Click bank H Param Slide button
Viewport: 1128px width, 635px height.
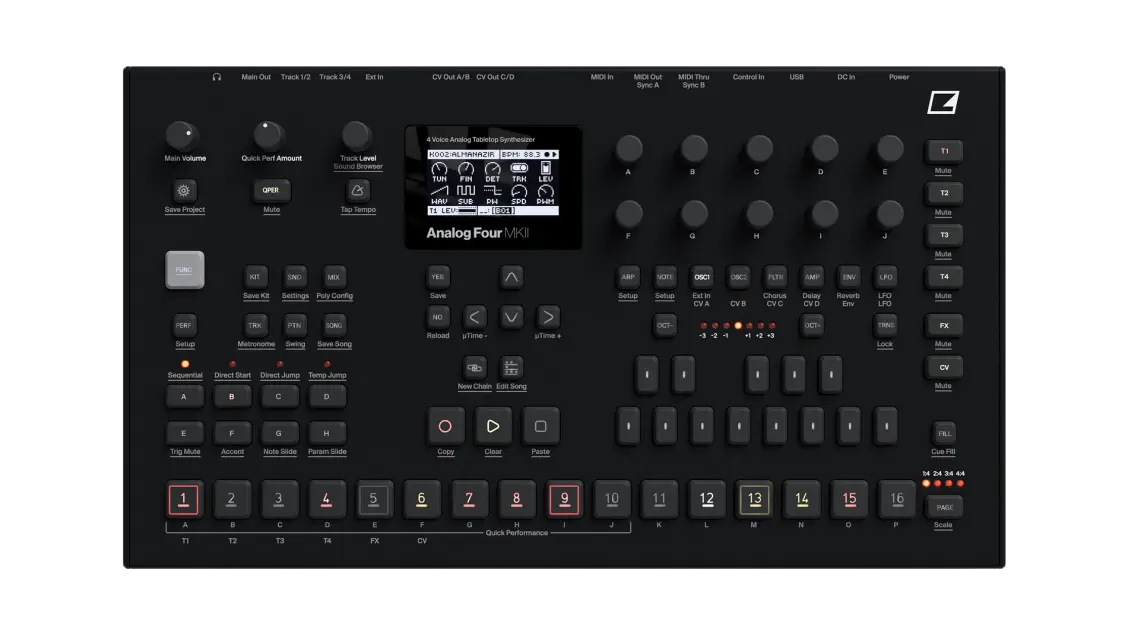[327, 434]
